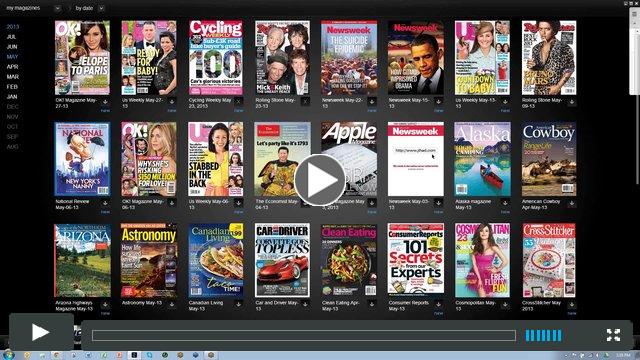Screen dimensions: 640x360
Task: Open the Astronomy magazine cover
Action: point(149,260)
